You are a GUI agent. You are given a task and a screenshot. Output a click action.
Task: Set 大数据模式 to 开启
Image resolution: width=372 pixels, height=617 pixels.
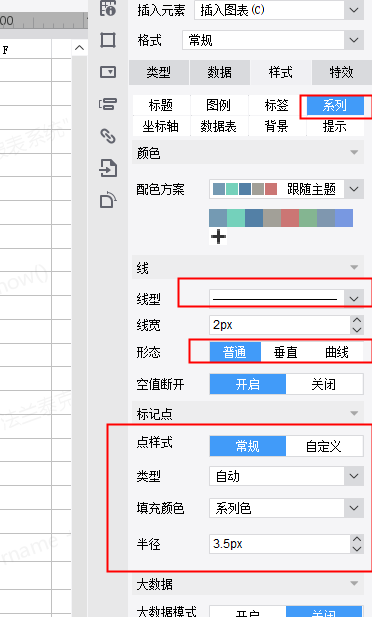[x=248, y=612]
